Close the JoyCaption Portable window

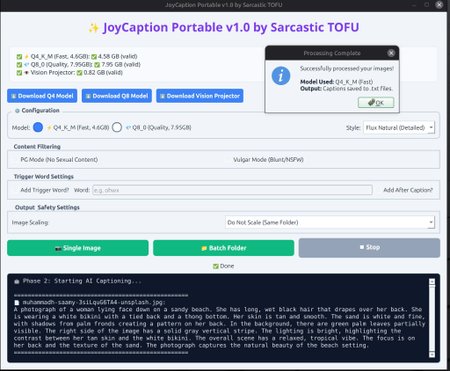pyautogui.click(x=439, y=5)
